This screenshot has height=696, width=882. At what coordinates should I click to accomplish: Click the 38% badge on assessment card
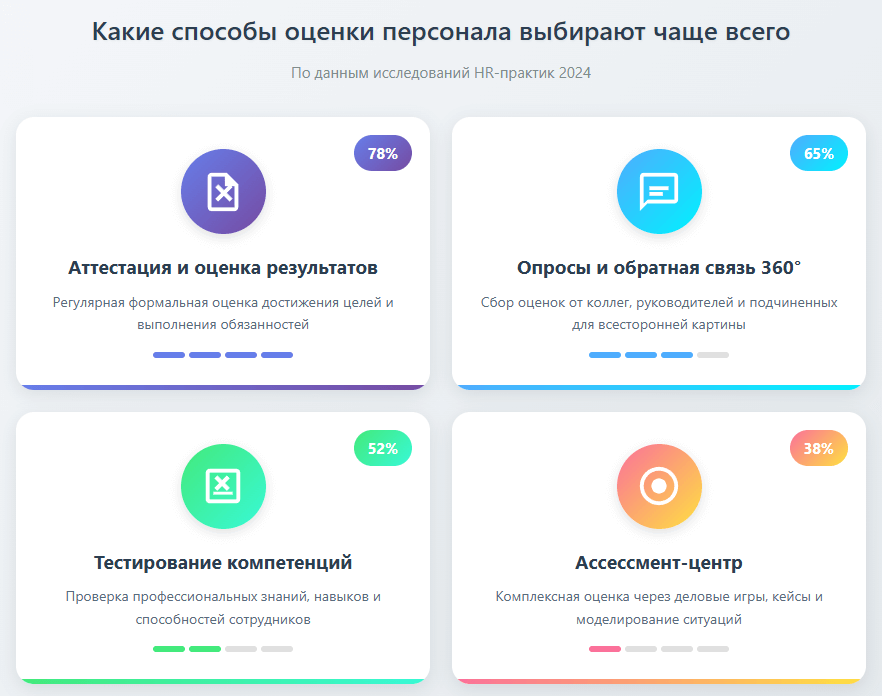(x=818, y=449)
